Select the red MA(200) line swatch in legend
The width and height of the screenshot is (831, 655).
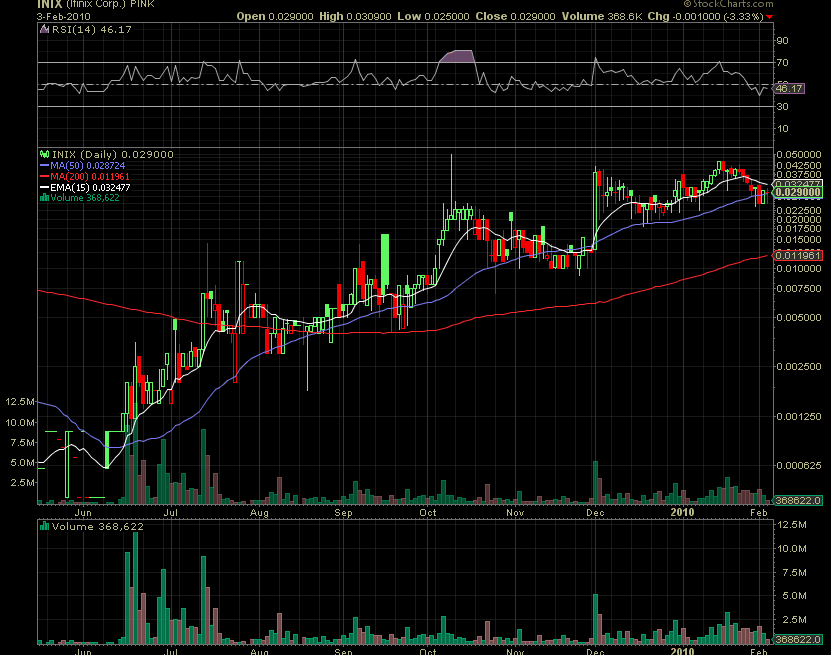click(45, 176)
